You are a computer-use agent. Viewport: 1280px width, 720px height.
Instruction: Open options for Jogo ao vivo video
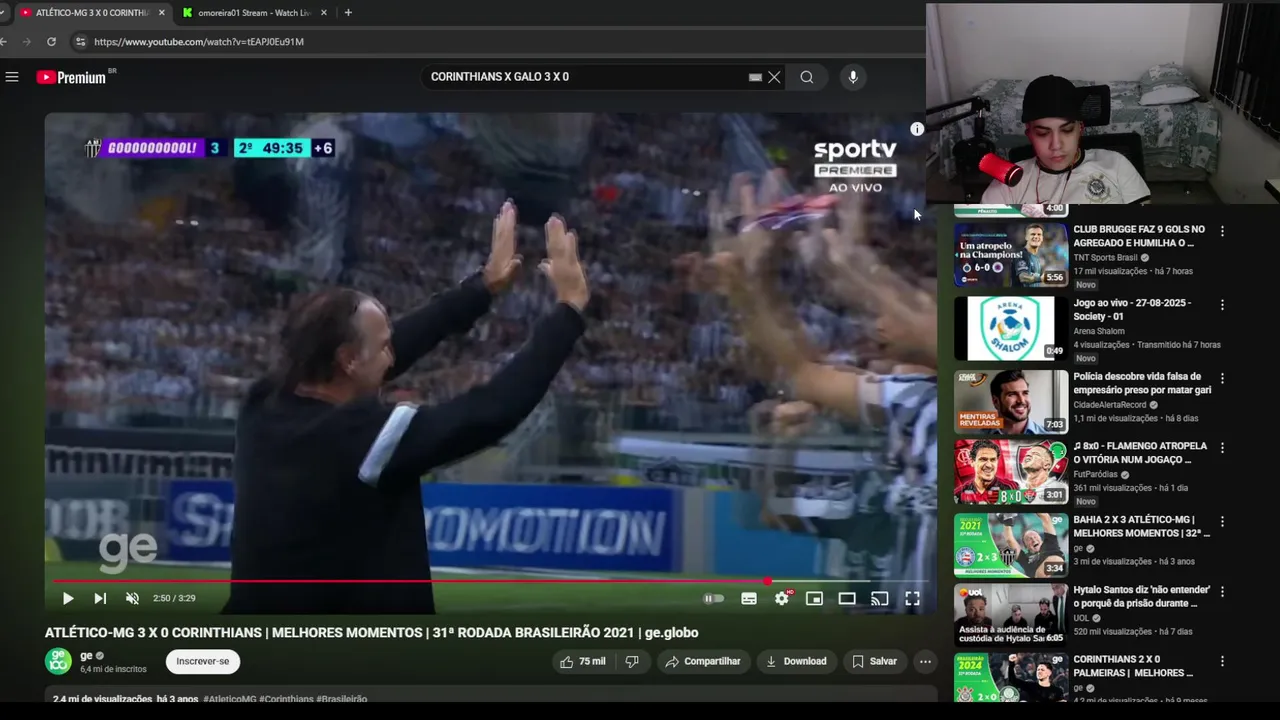(x=1222, y=305)
